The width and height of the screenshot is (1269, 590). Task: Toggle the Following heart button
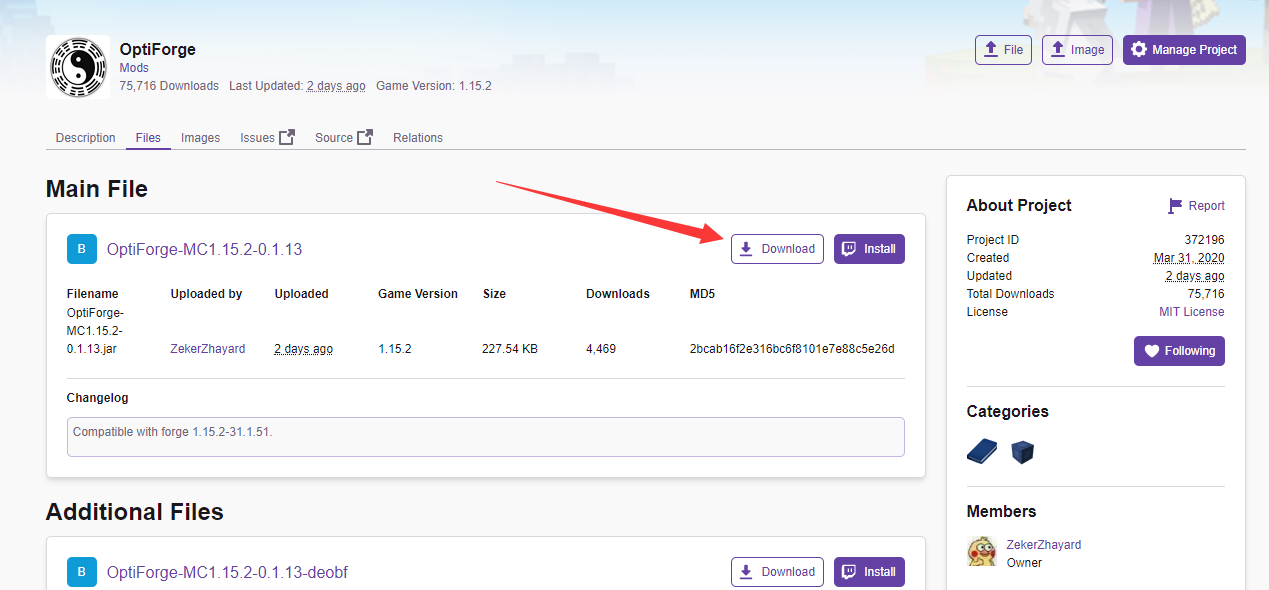tap(1179, 351)
